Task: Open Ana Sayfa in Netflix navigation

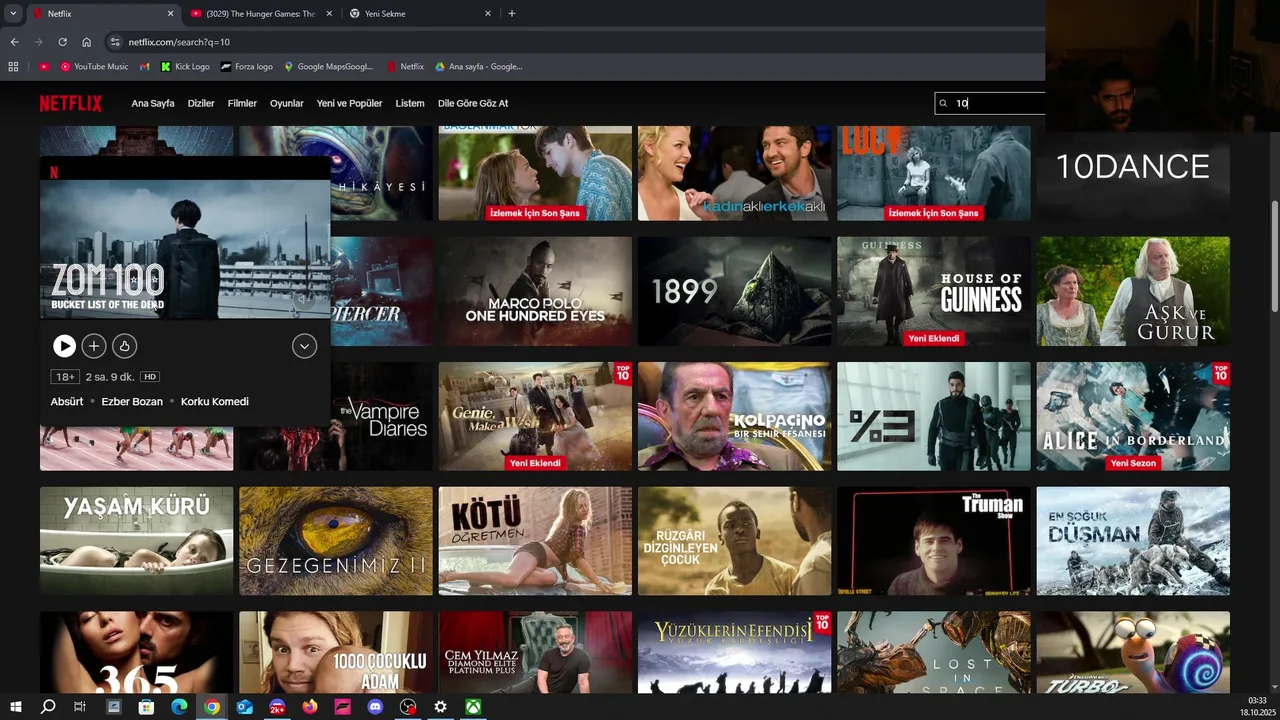Action: [x=153, y=103]
